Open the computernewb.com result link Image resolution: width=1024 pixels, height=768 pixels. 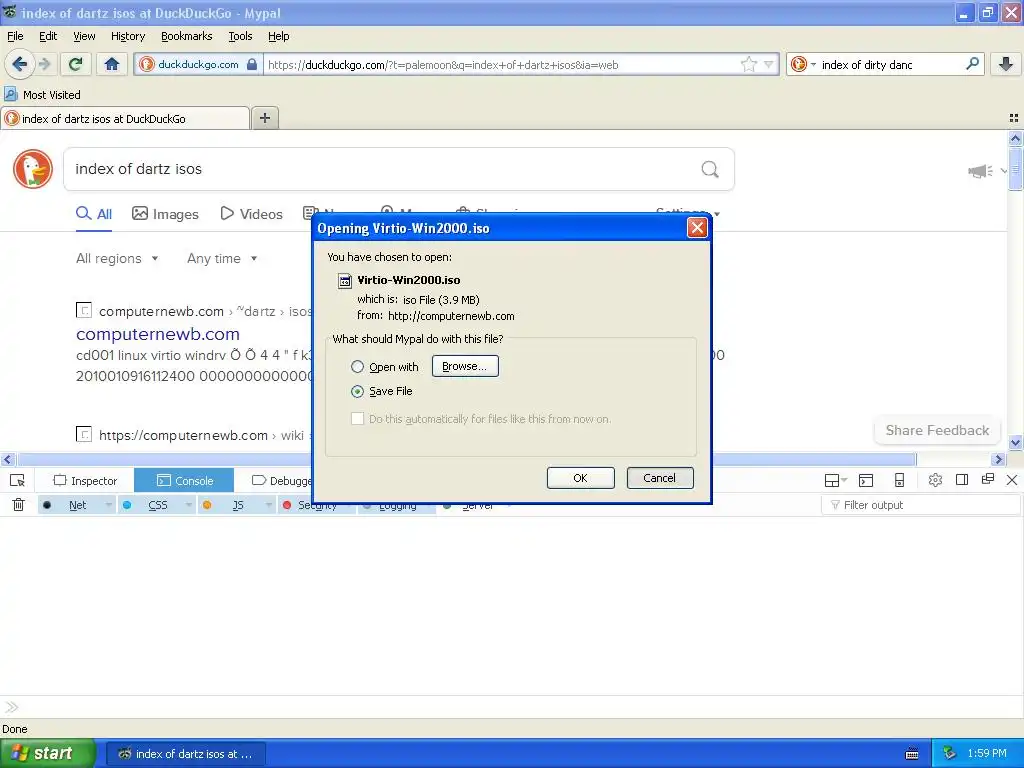(158, 334)
